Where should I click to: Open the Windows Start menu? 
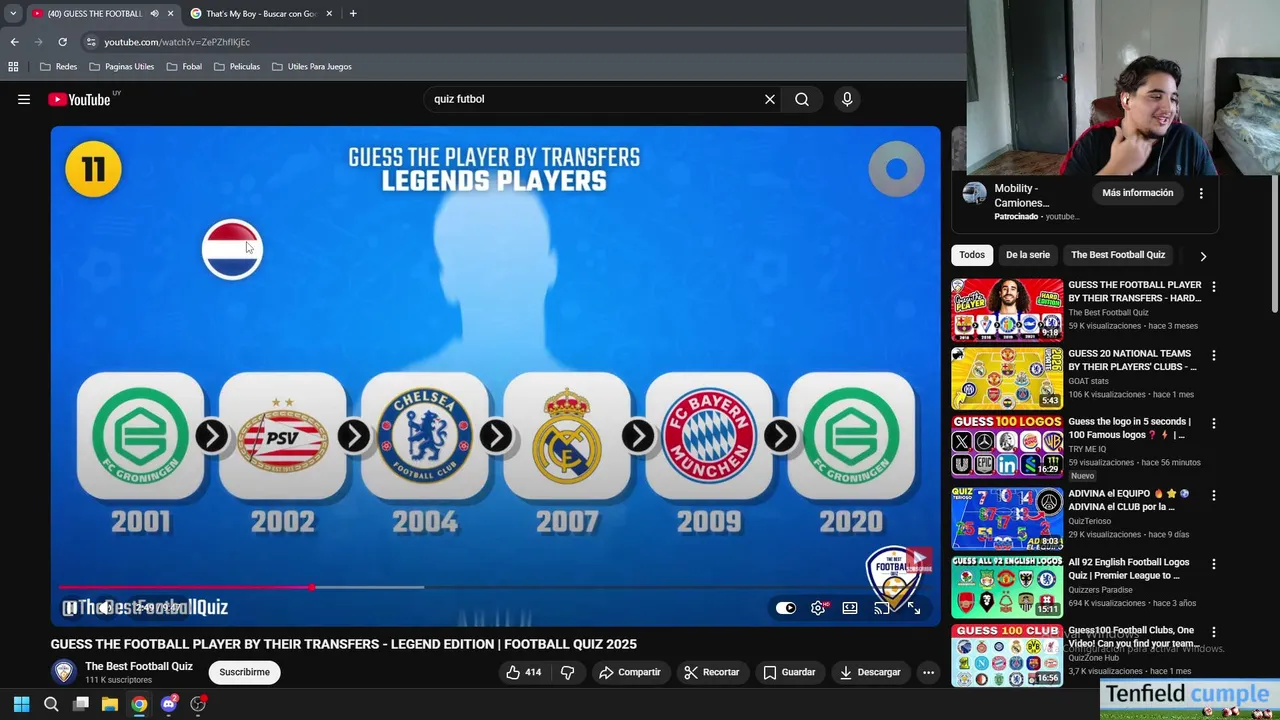point(21,704)
